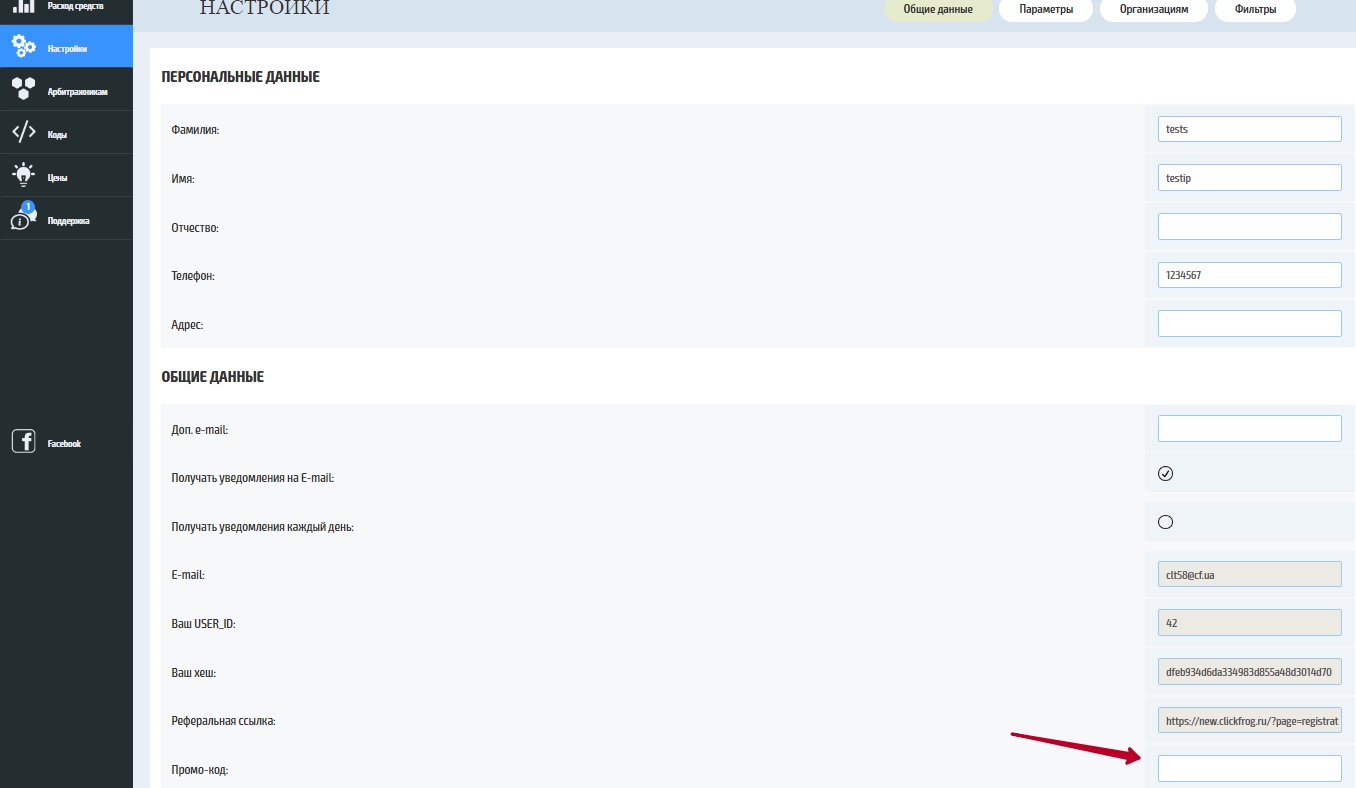Click the Фамилия input field
This screenshot has height=788, width=1356.
pos(1249,129)
